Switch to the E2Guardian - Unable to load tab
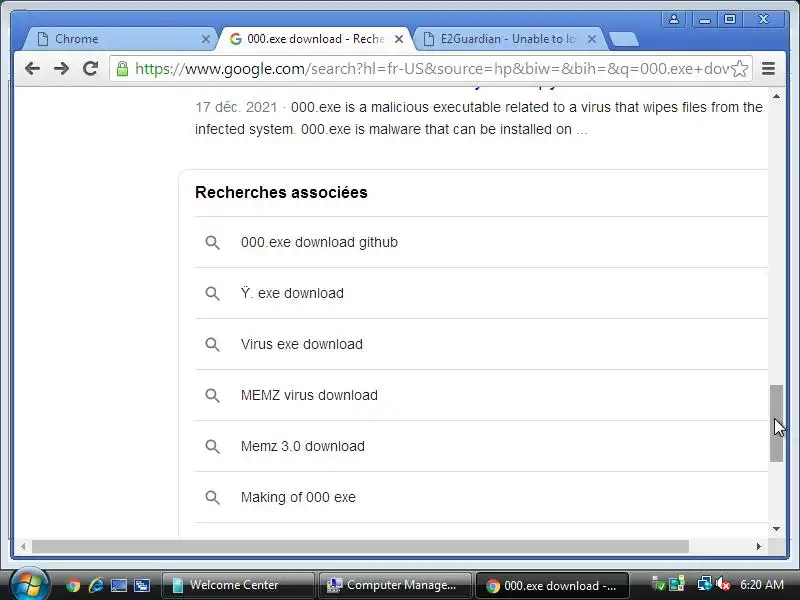 coord(510,39)
